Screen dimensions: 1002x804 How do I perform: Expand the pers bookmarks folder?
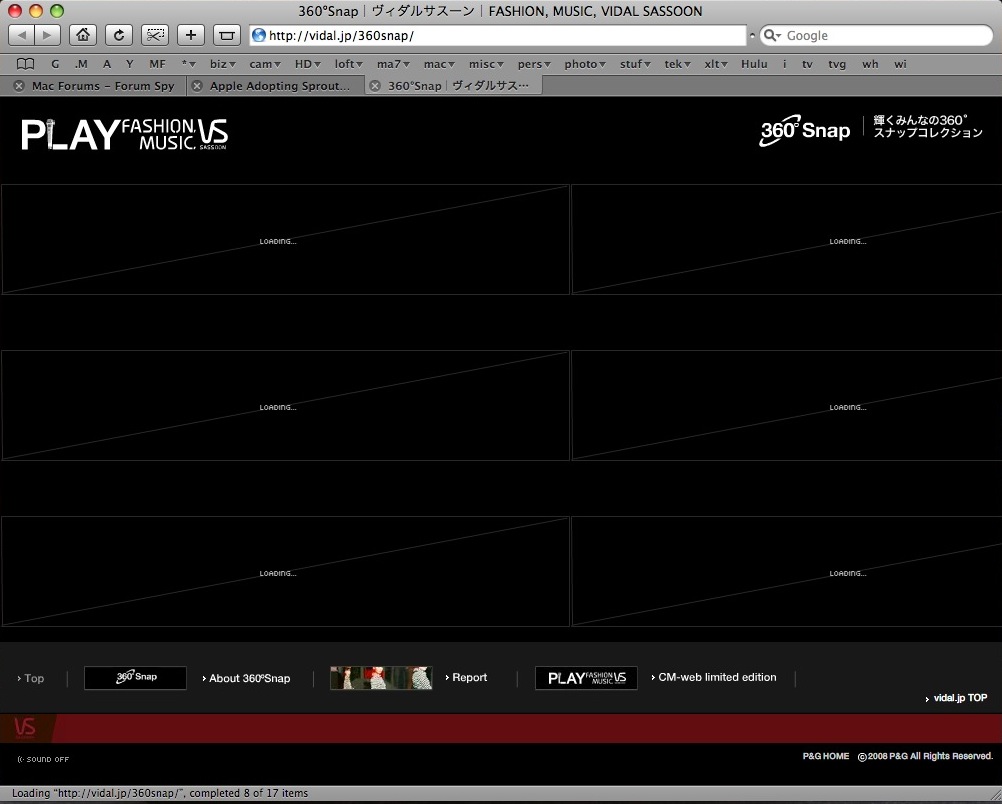tap(534, 64)
